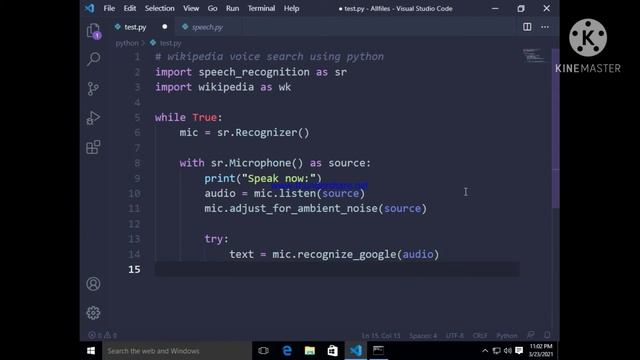The width and height of the screenshot is (640, 360).
Task: Click the print("Speak now:") line
Action: 263,178
